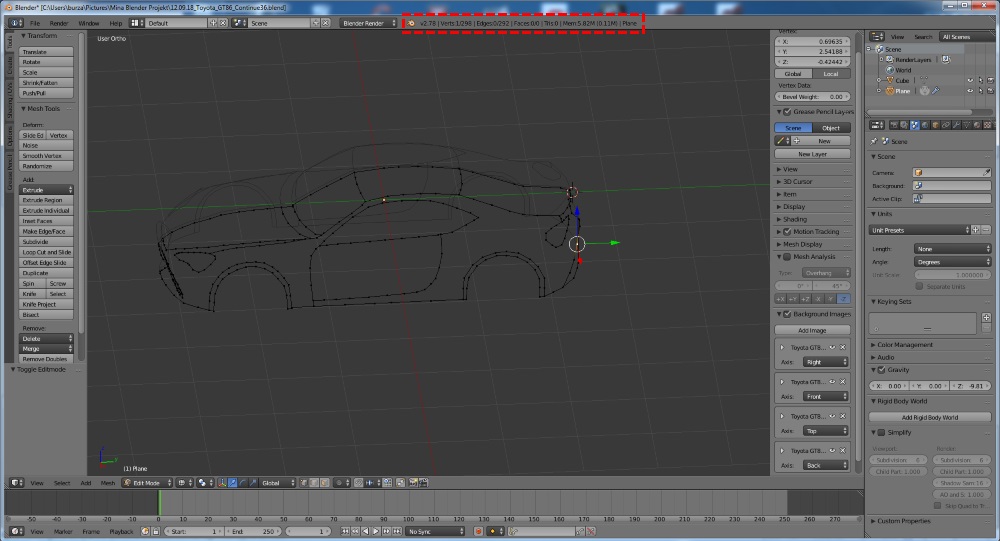
Task: Toggle the 3D manipulator widget icon
Action: coord(222,482)
